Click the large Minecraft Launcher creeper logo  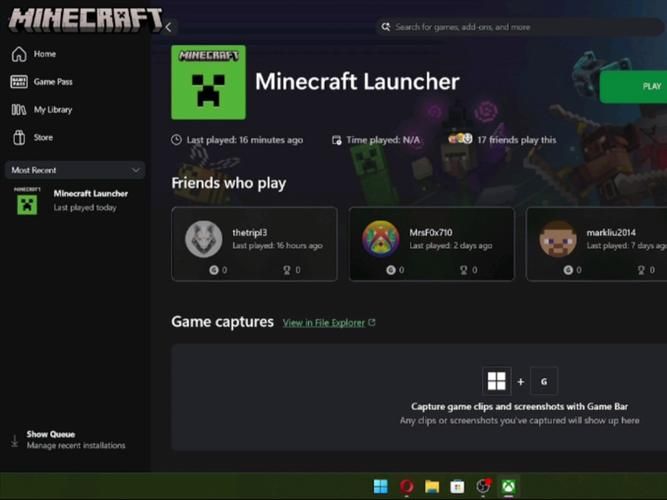point(208,82)
